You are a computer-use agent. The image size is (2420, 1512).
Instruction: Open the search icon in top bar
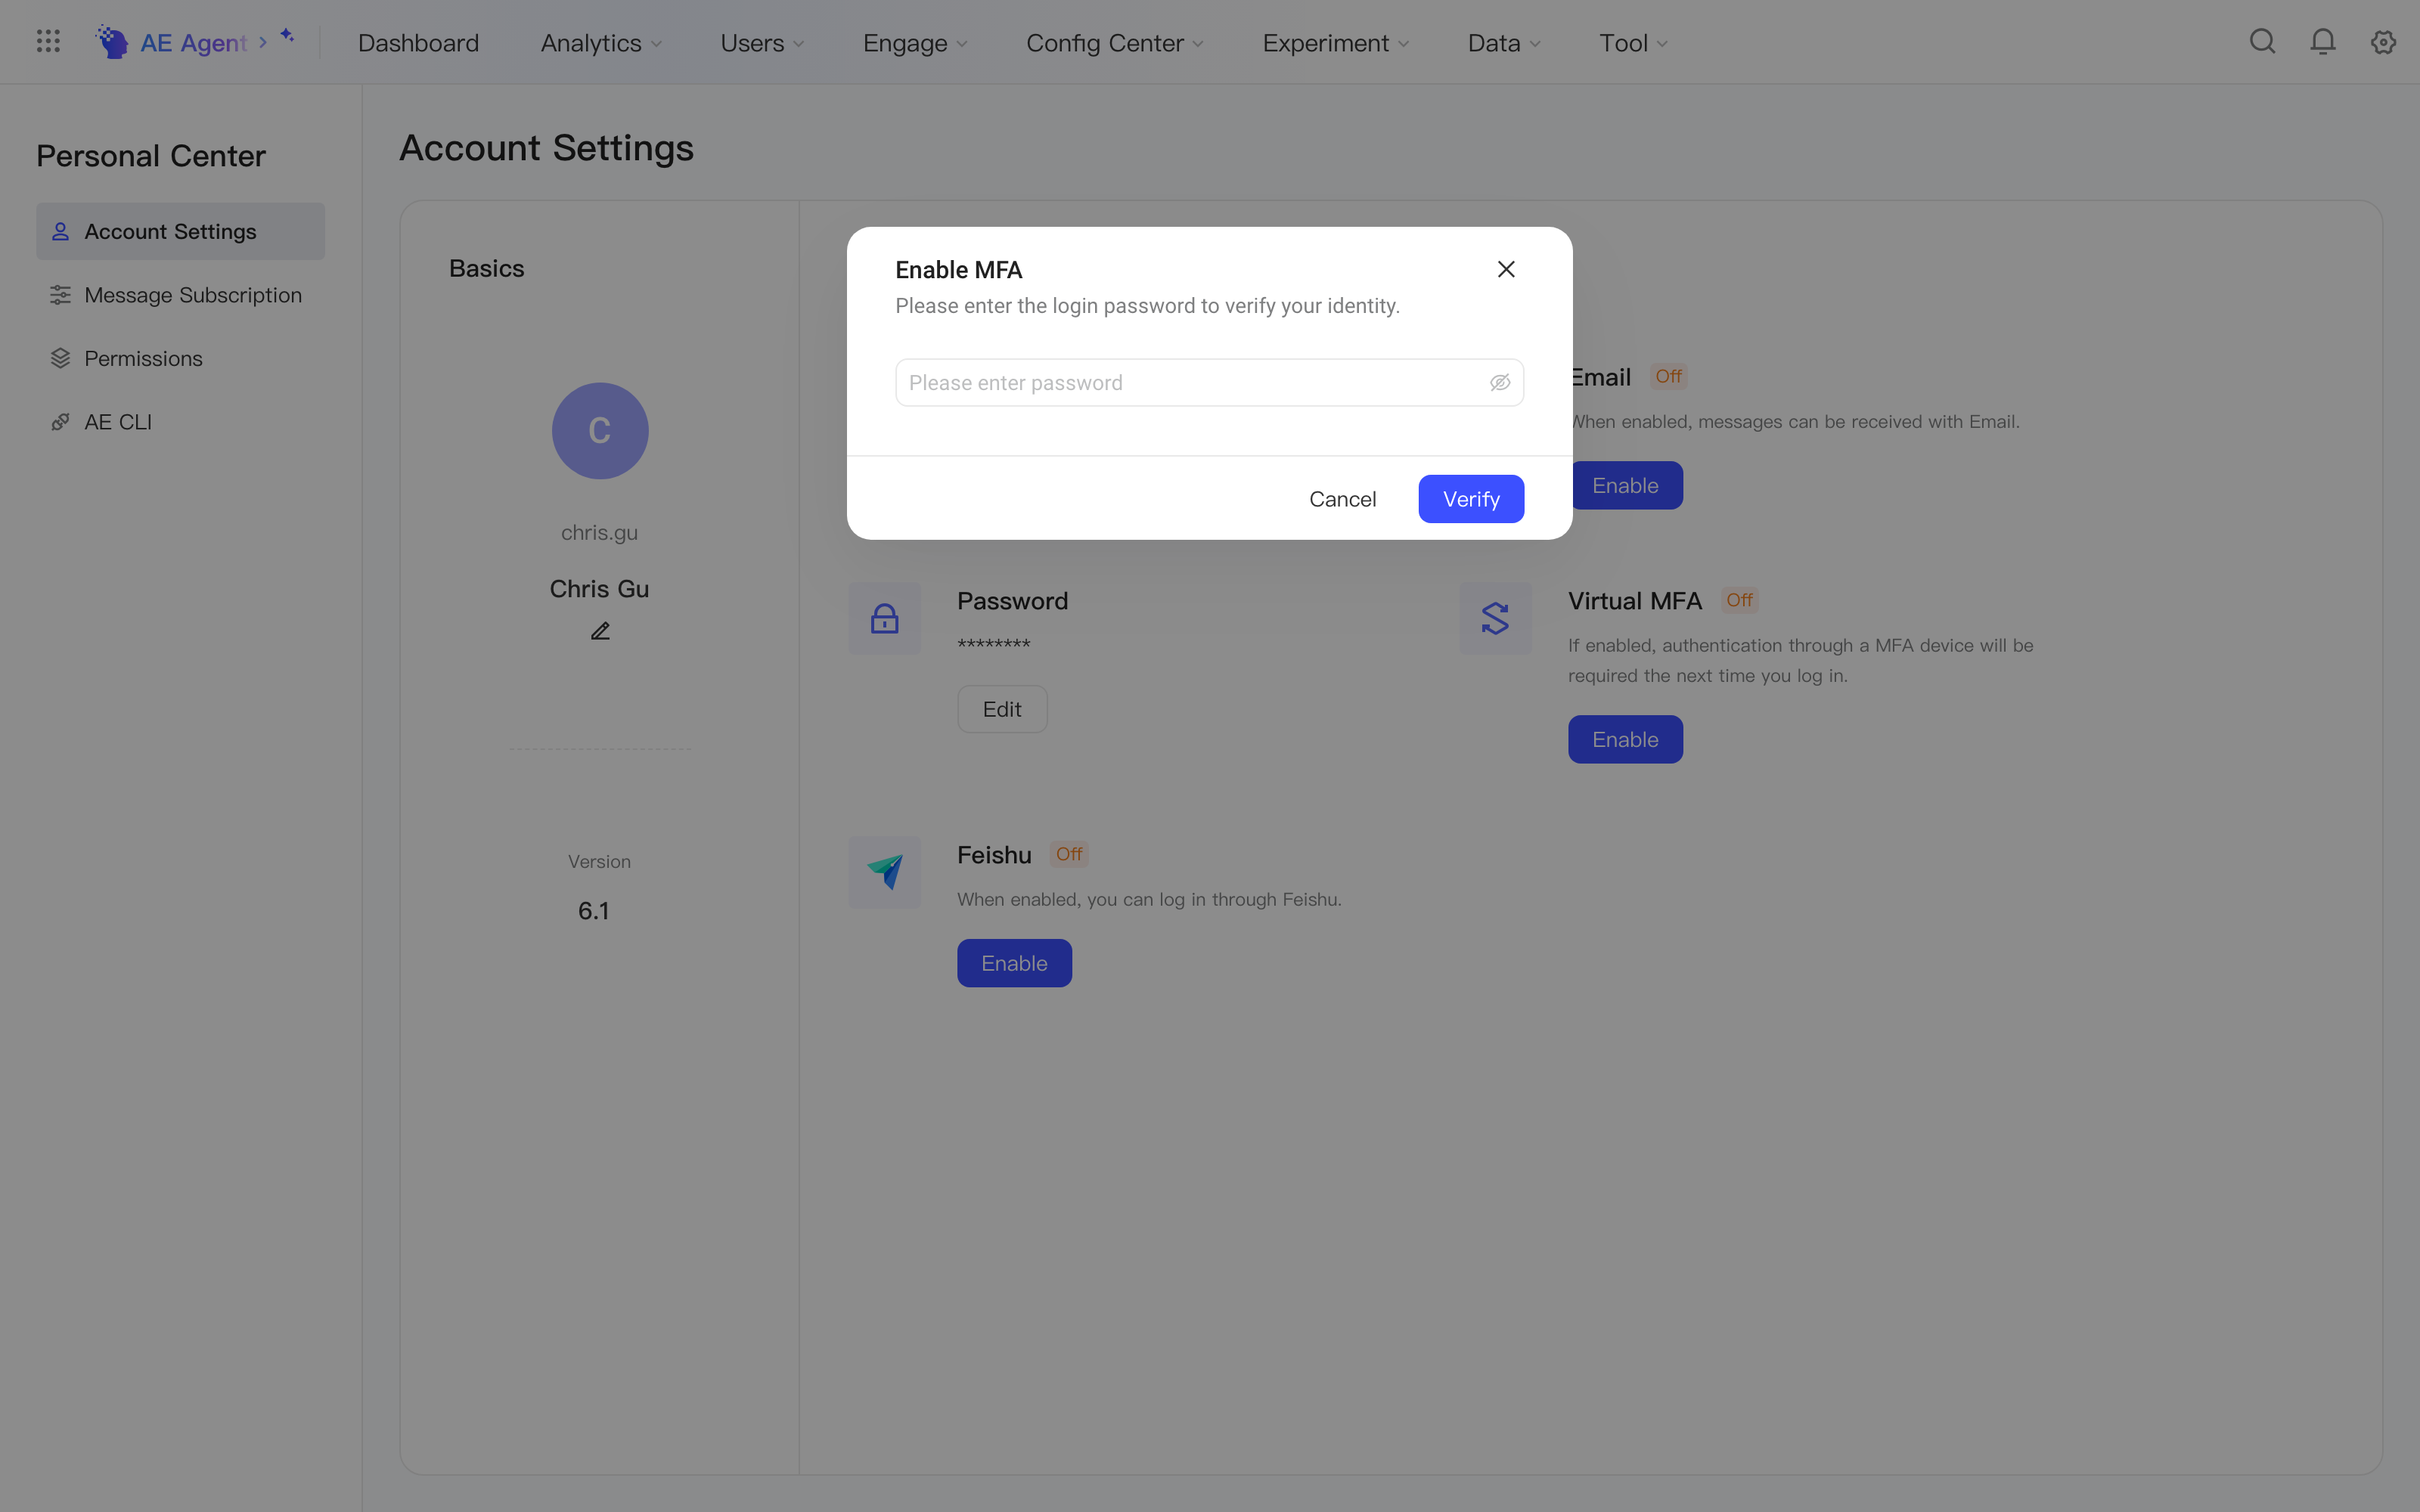pos(2262,42)
